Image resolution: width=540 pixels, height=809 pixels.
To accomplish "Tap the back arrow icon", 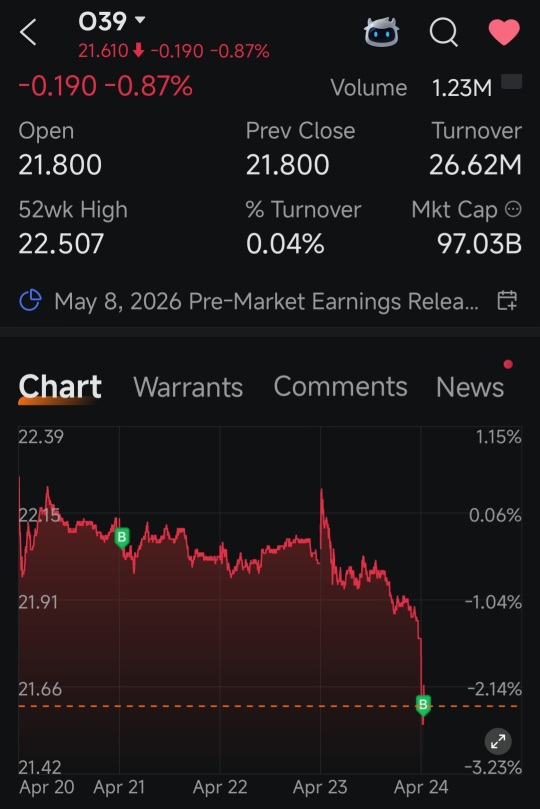I will pyautogui.click(x=28, y=33).
